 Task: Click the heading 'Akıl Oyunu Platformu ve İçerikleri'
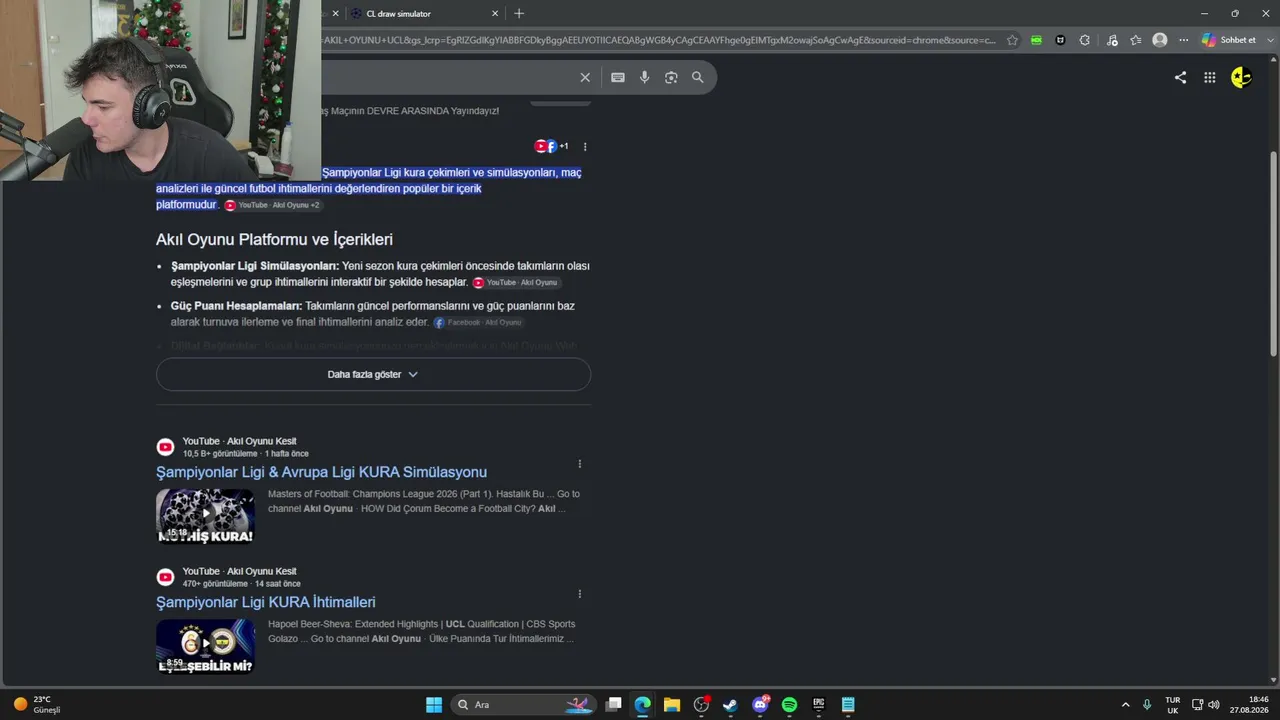click(274, 239)
